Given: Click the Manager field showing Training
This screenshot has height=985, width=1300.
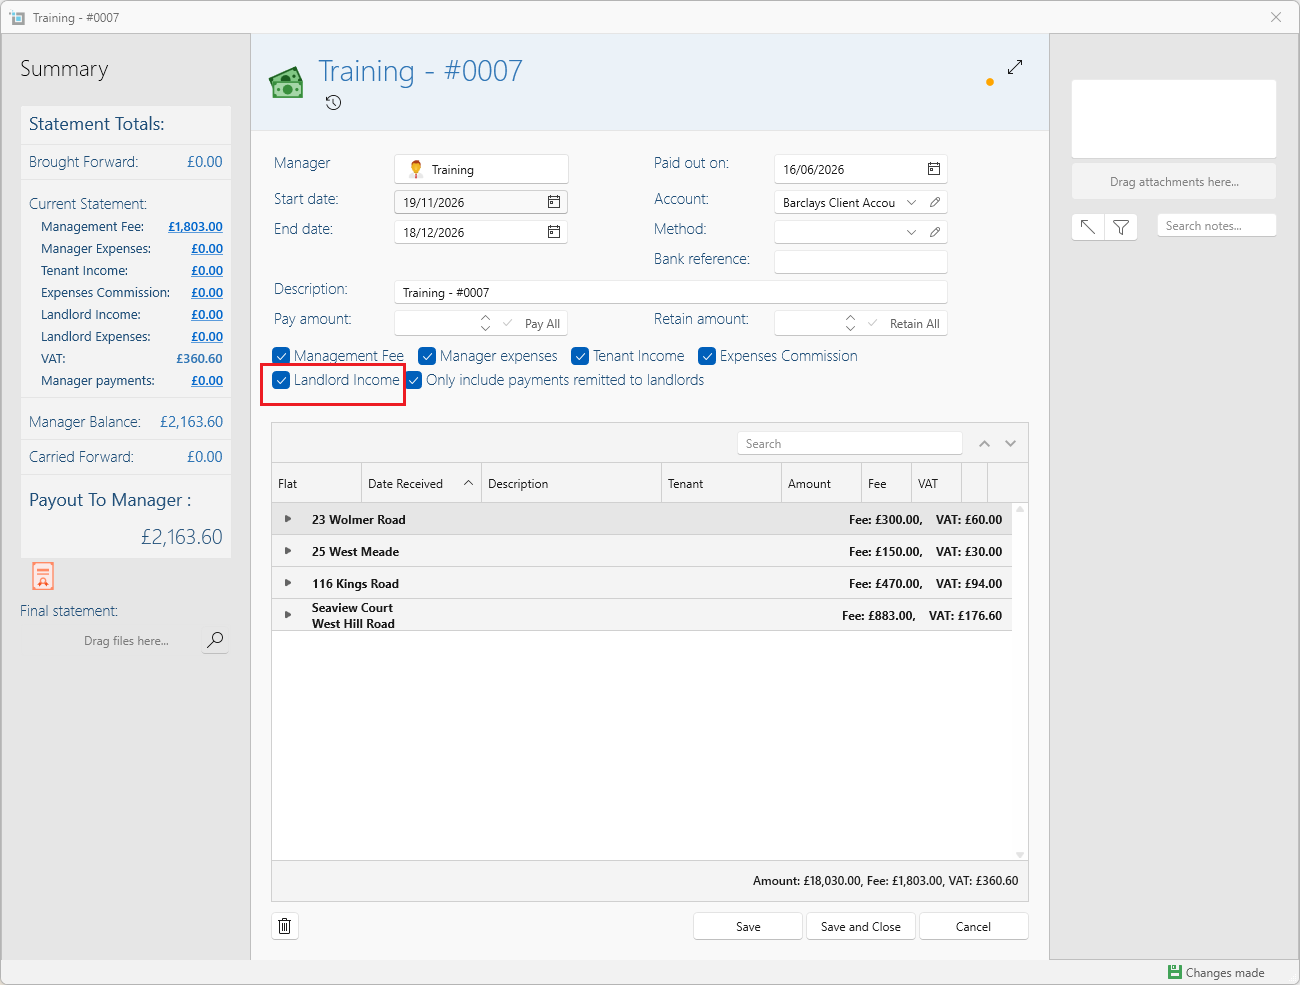Looking at the screenshot, I should 482,169.
